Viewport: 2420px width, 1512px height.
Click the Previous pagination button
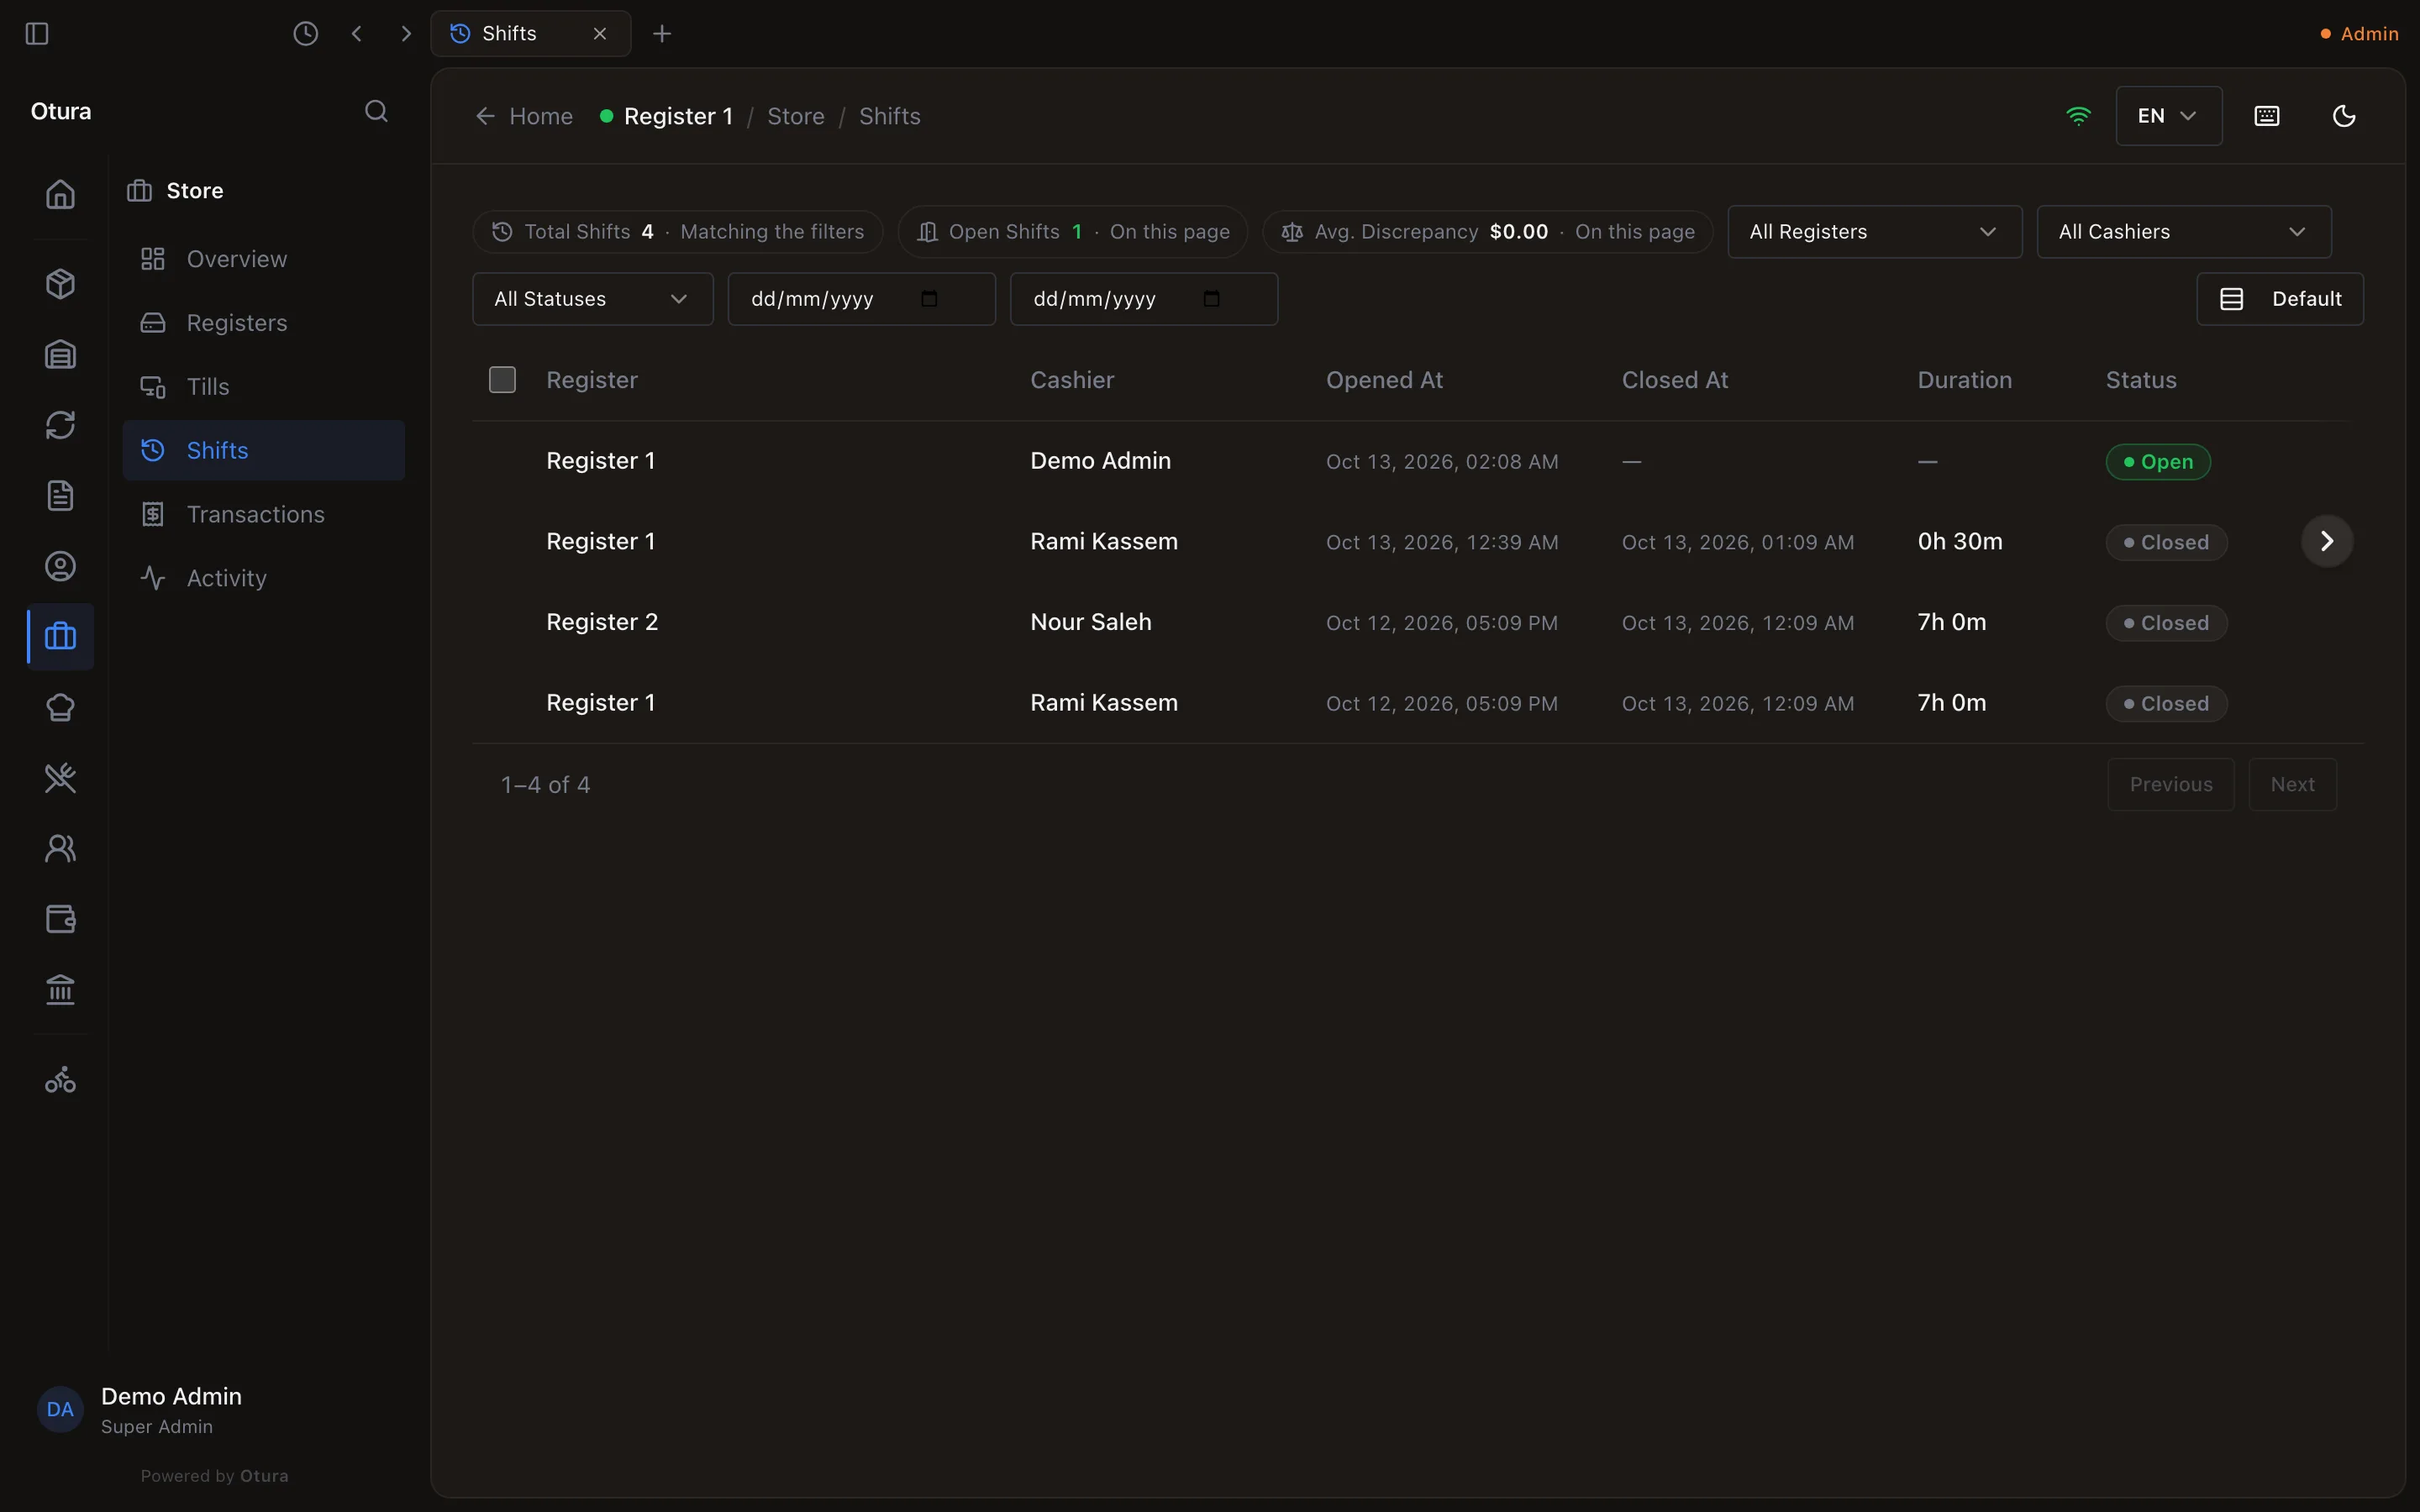pyautogui.click(x=2170, y=785)
